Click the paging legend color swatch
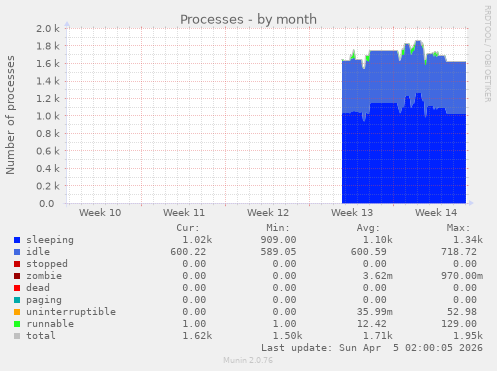 click(17, 300)
